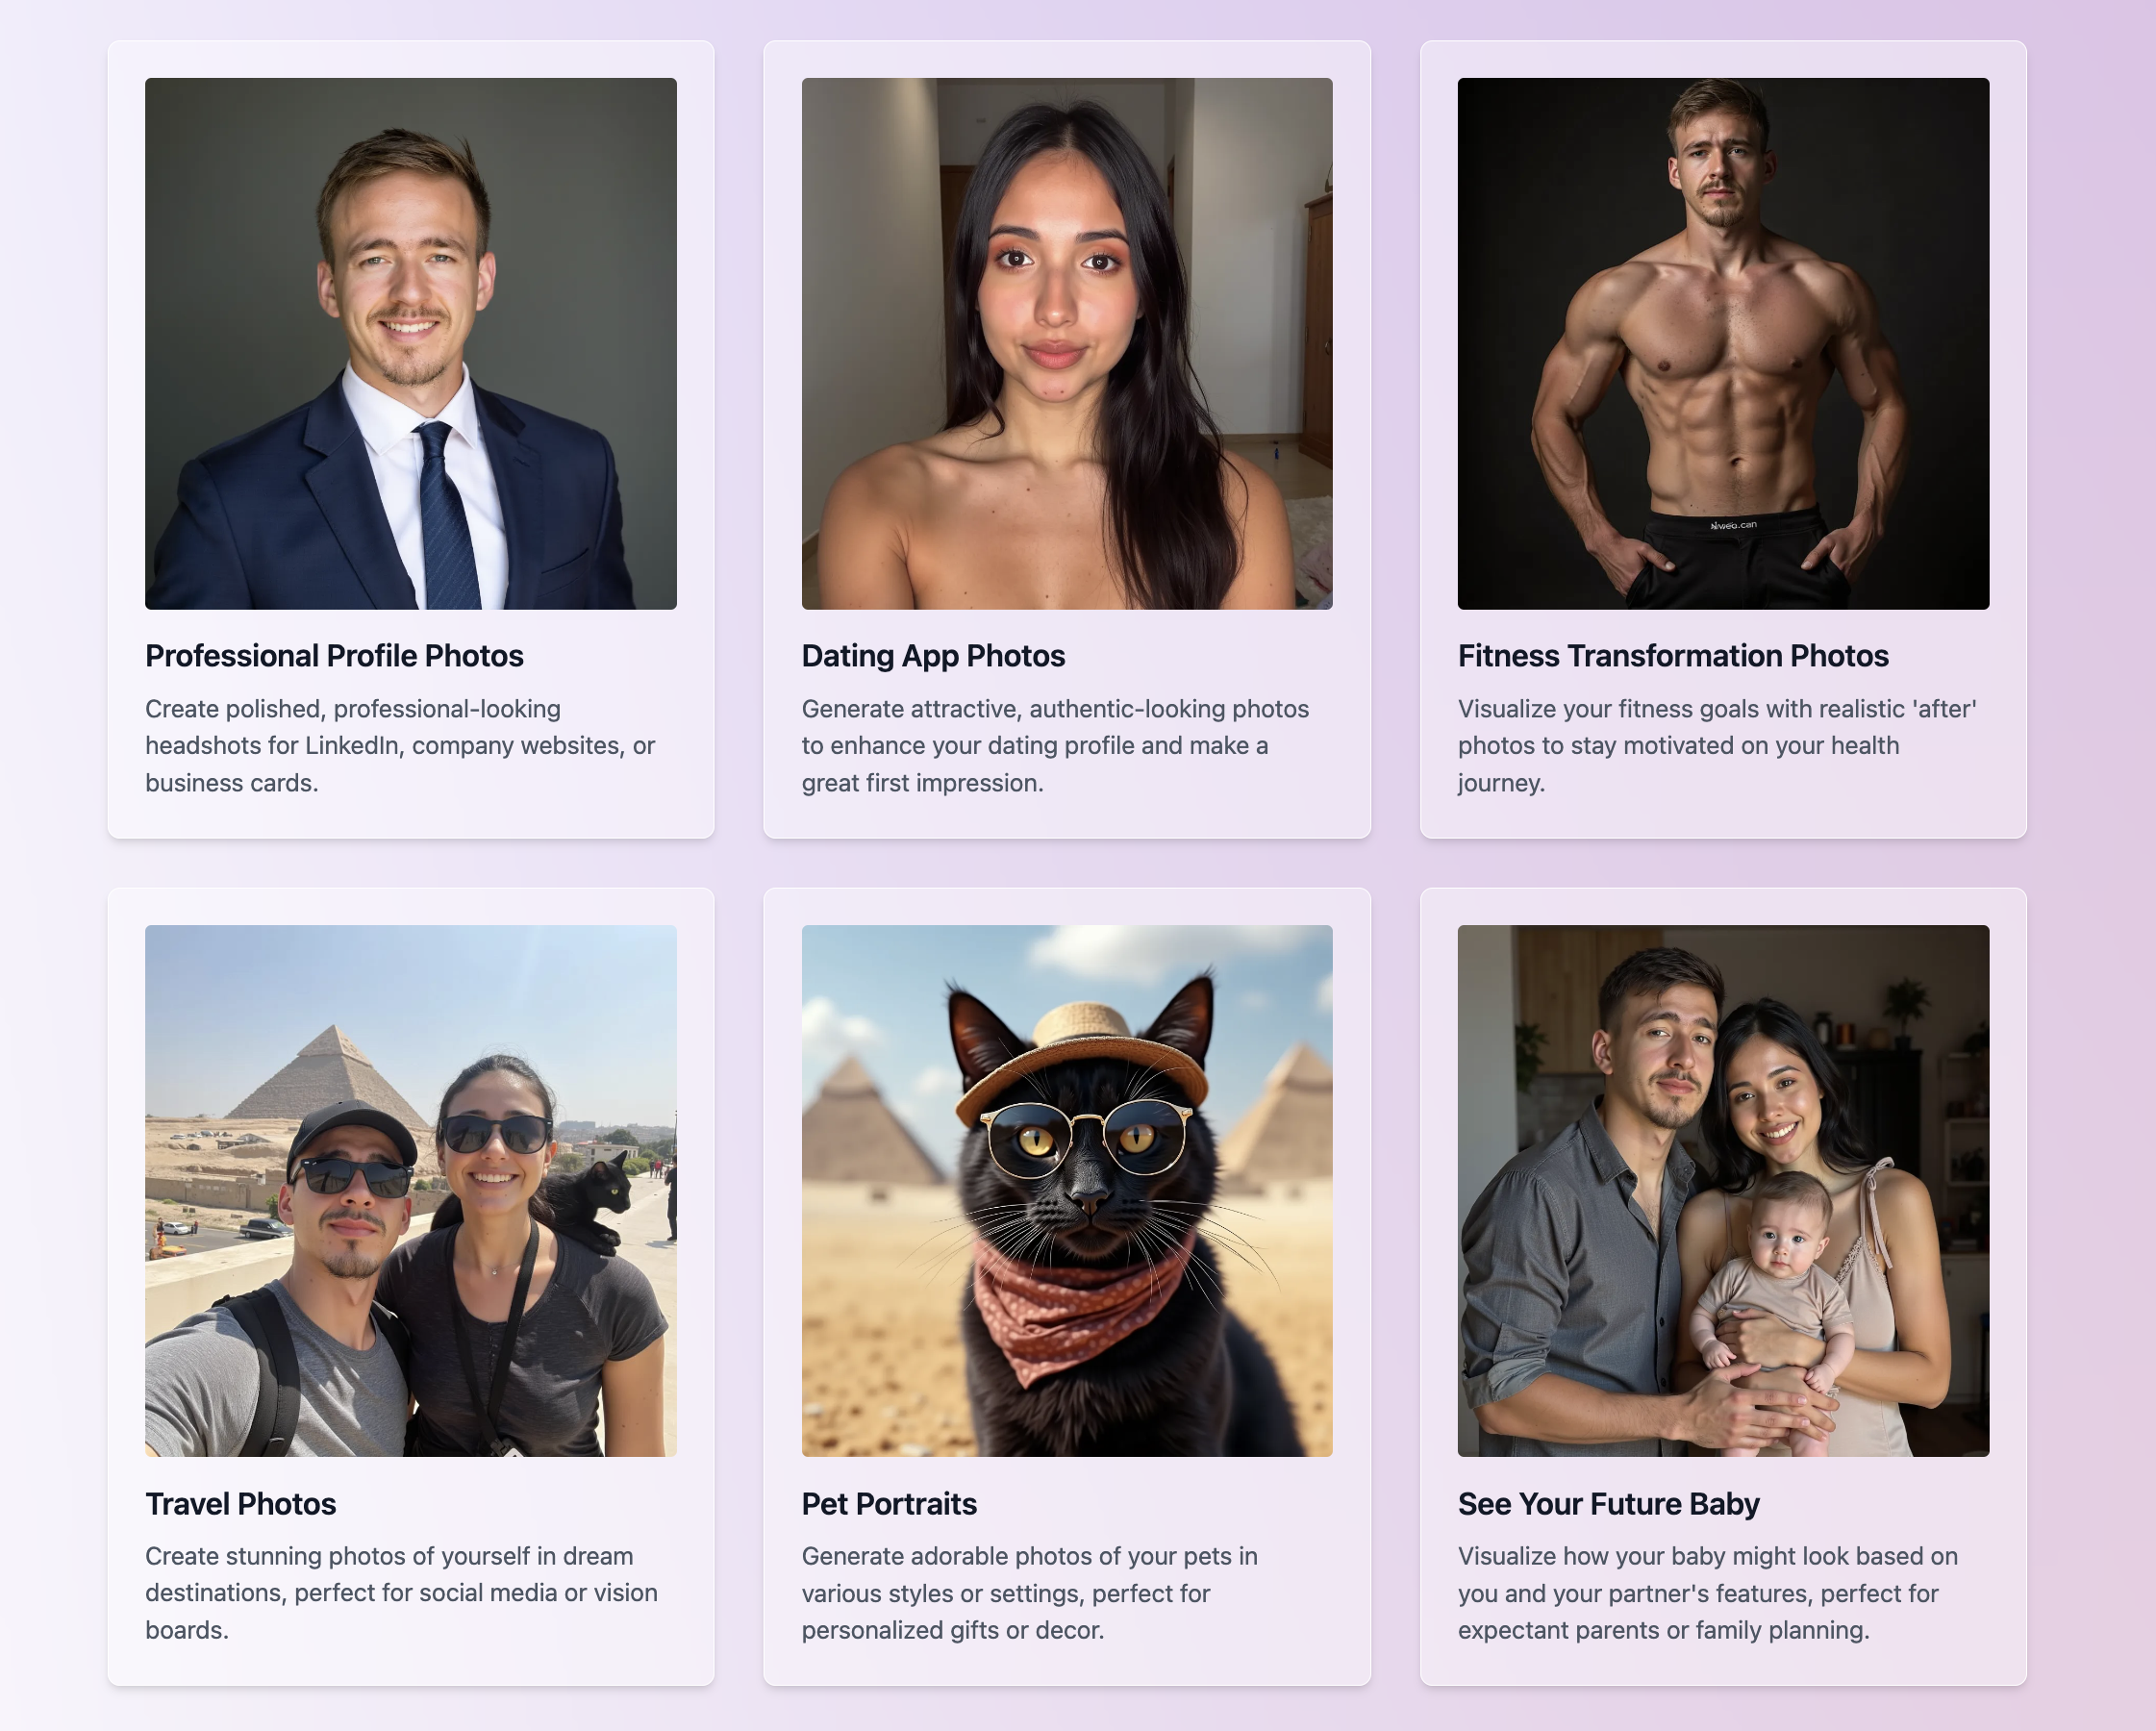2156x1731 pixels.
Task: Click the Professional Profile Photos heading
Action: click(334, 656)
